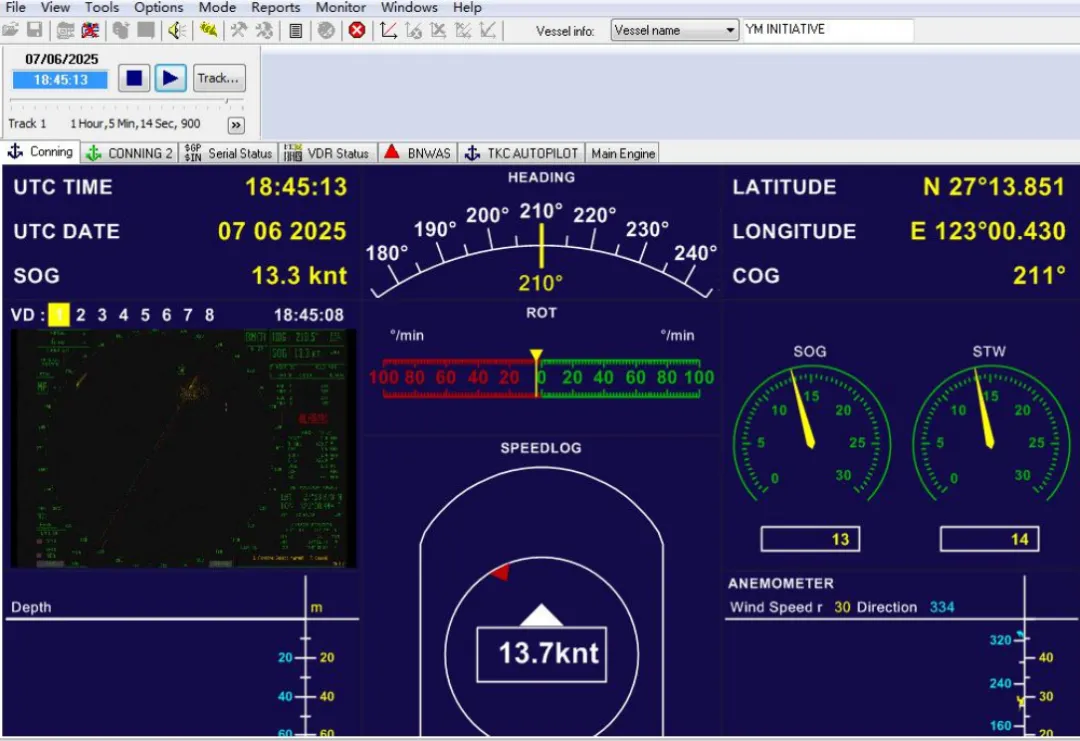Click the ROT rate-of-turn scale bar
Viewport: 1080px width, 741px height.
(541, 378)
